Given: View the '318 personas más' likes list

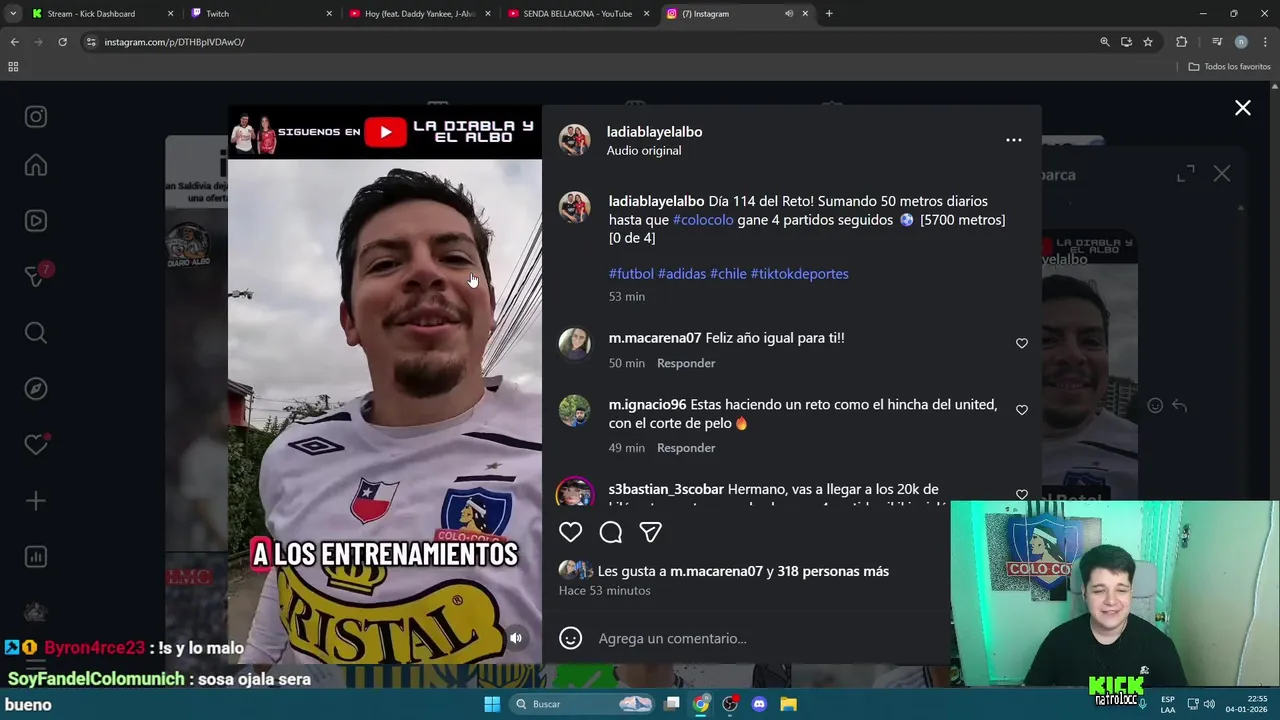Looking at the screenshot, I should point(833,571).
